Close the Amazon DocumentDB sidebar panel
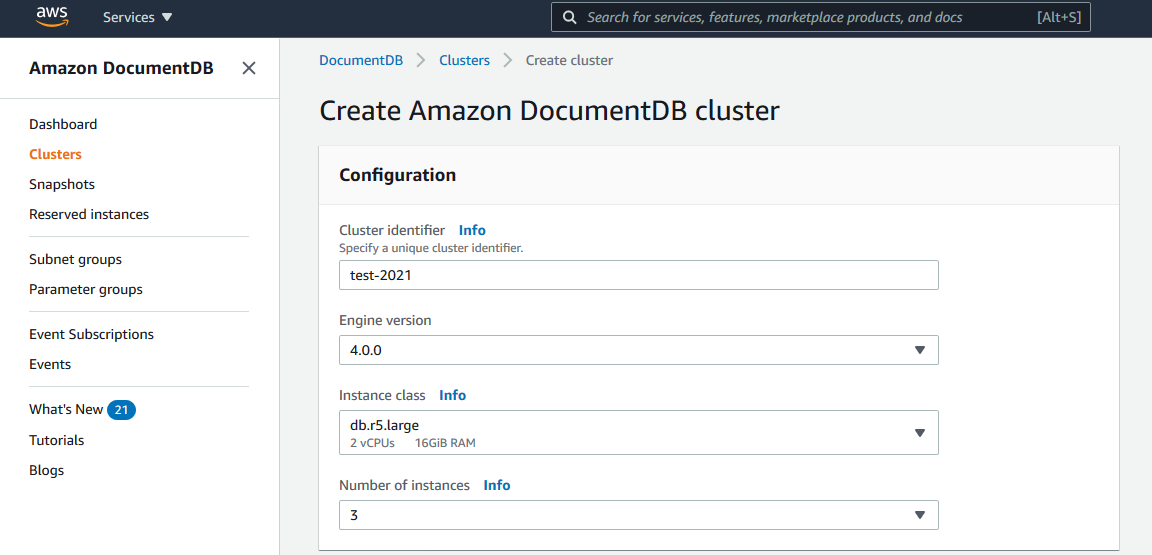The width and height of the screenshot is (1152, 555). click(x=249, y=68)
